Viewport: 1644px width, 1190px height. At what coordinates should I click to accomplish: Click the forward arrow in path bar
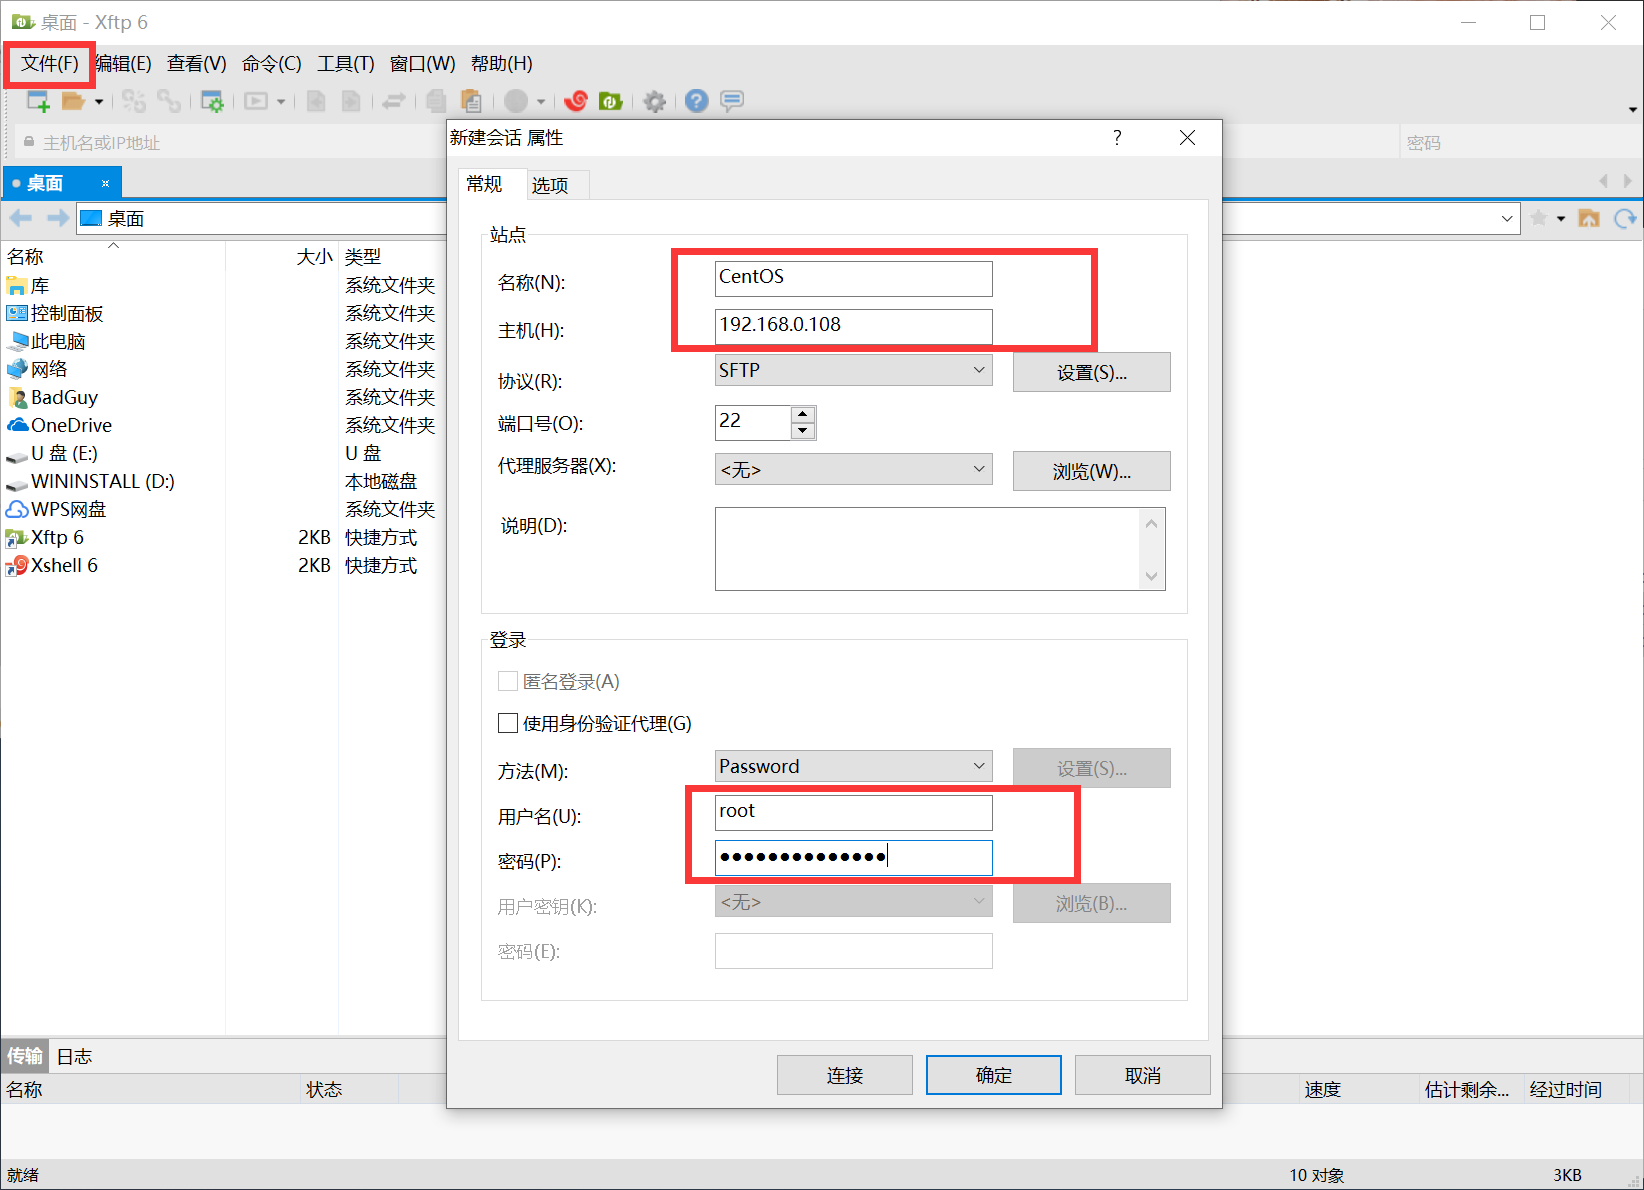58,218
